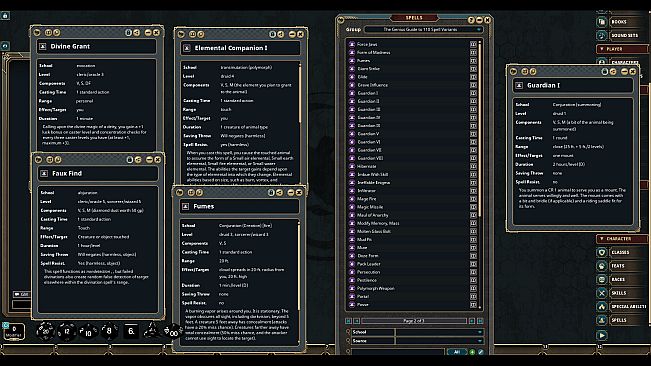Viewport: 651px width, 366px height.
Task: Click the d8 die
Action: coord(109,331)
